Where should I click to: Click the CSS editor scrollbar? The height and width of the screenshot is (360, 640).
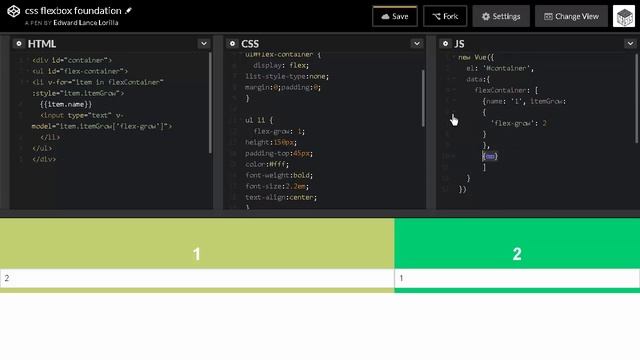click(x=423, y=98)
